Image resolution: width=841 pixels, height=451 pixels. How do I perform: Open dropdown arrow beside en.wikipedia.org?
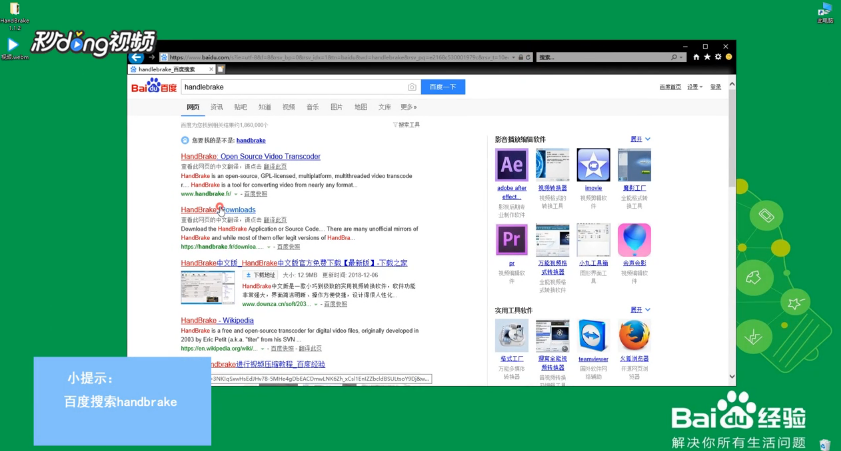(262, 349)
